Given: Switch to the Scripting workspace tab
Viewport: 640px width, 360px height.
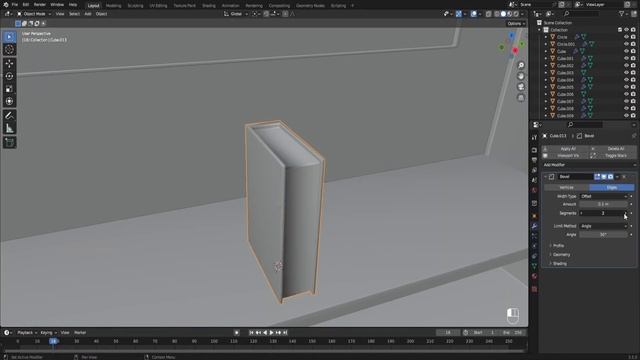Looking at the screenshot, I should click(x=338, y=6).
